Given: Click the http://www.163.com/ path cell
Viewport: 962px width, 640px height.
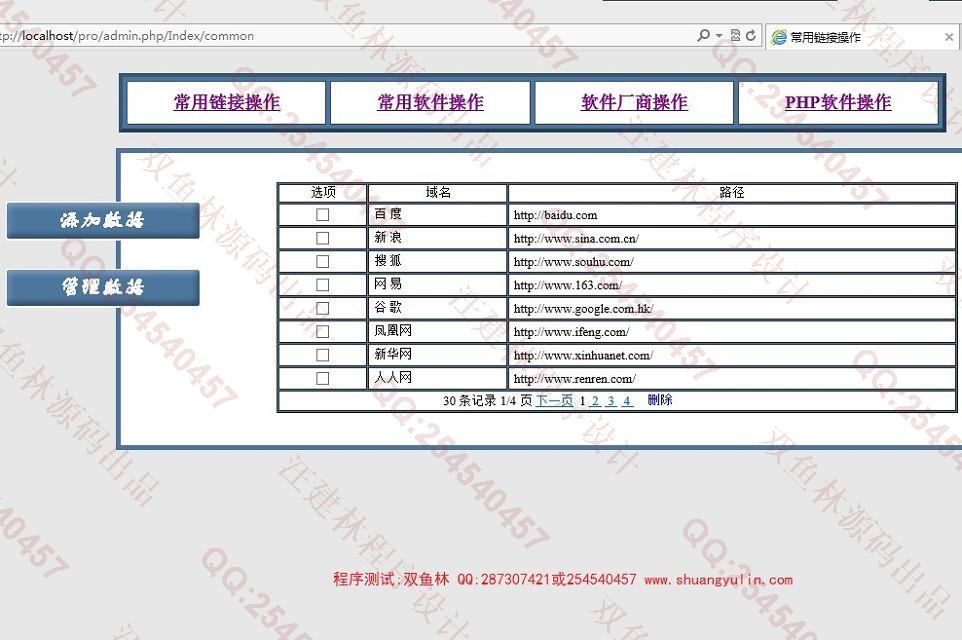Looking at the screenshot, I should 732,285.
